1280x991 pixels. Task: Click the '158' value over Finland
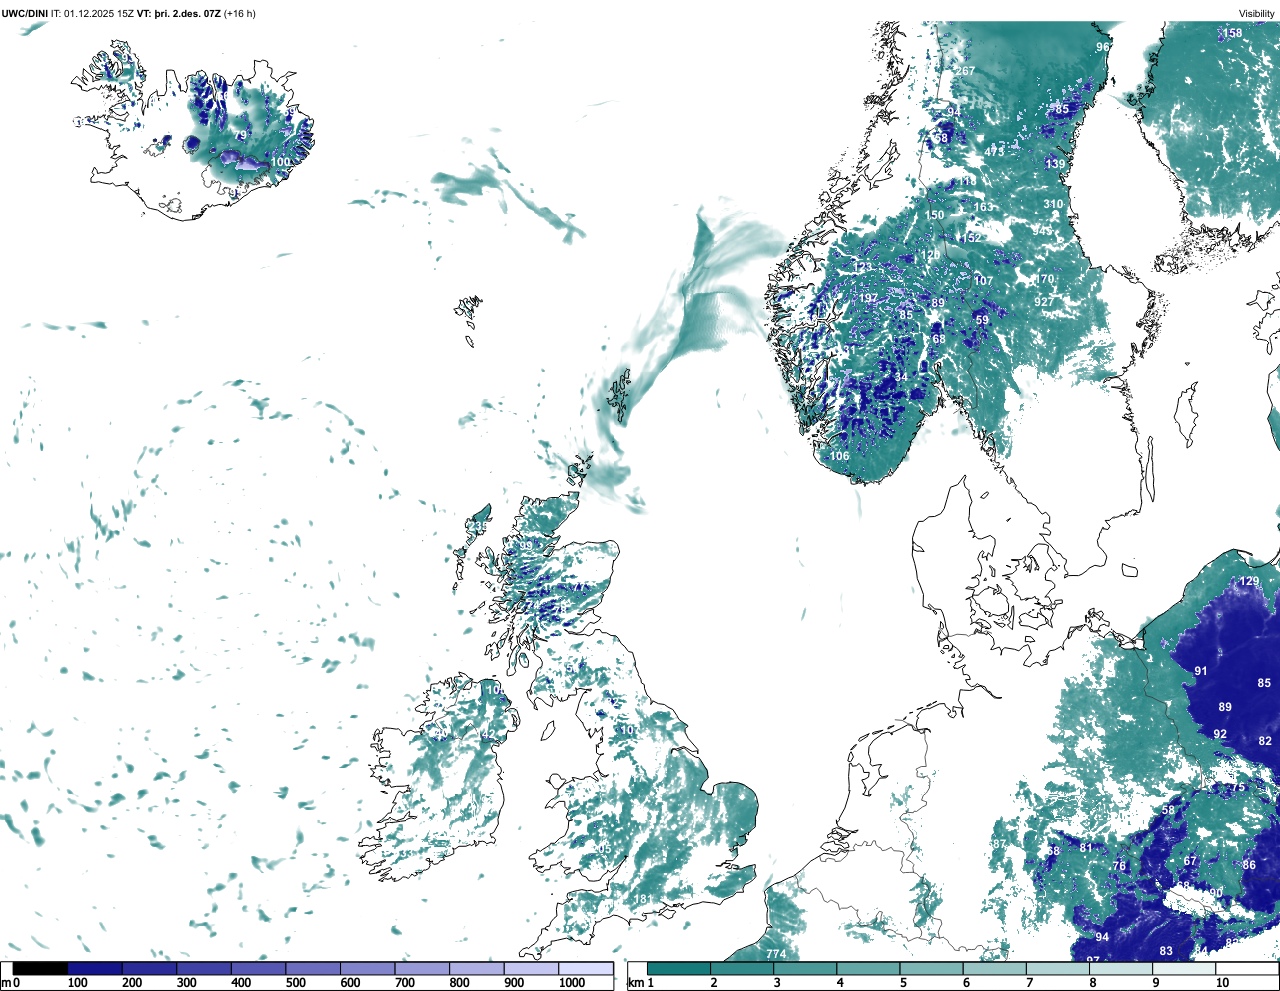point(1233,33)
